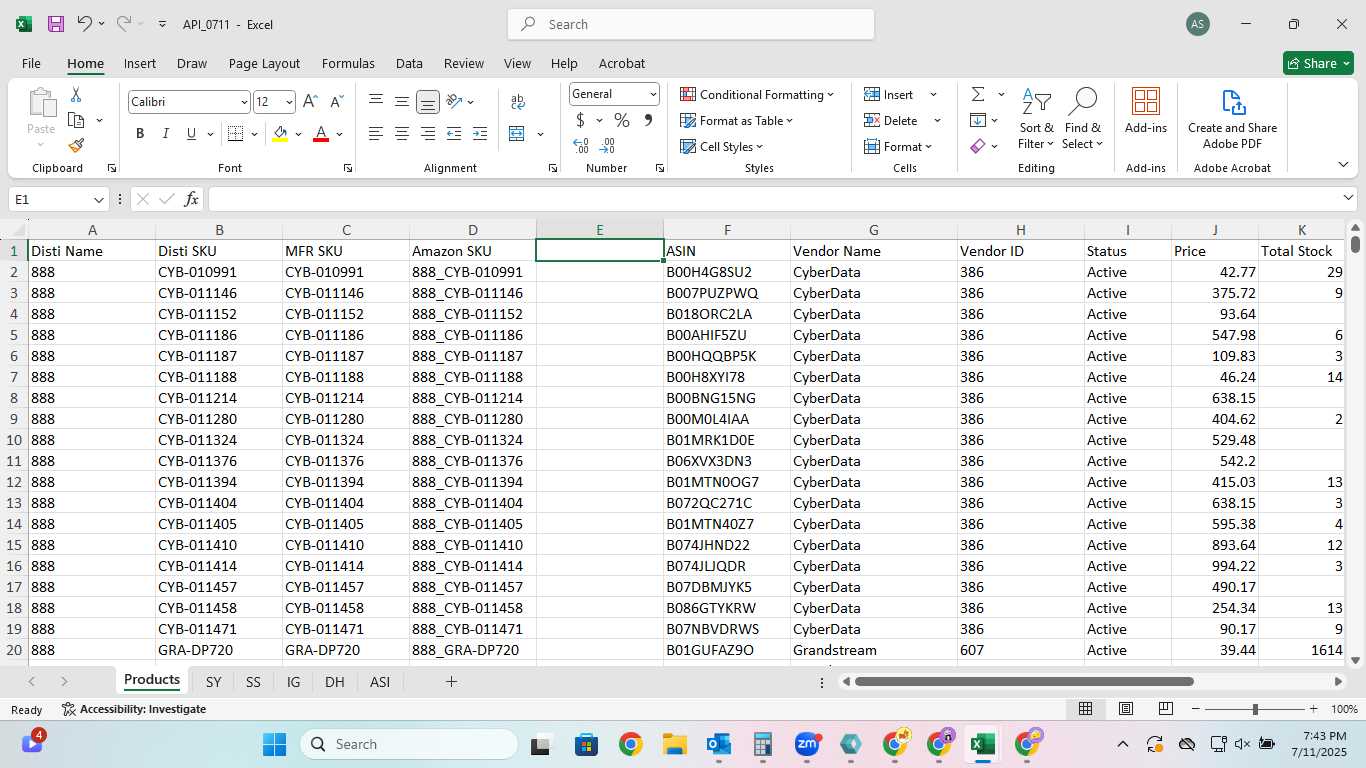Switch to the Page Layout tab

[x=264, y=63]
